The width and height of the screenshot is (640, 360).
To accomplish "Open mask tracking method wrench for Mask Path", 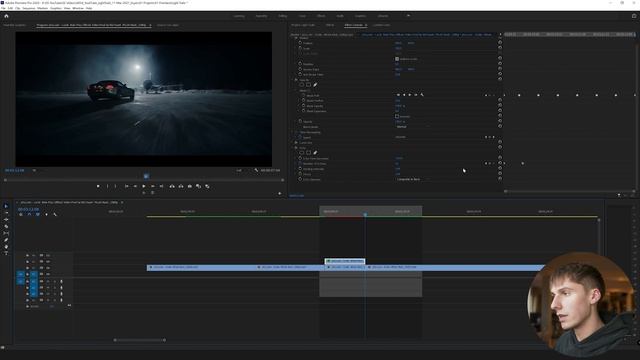I will (422, 95).
